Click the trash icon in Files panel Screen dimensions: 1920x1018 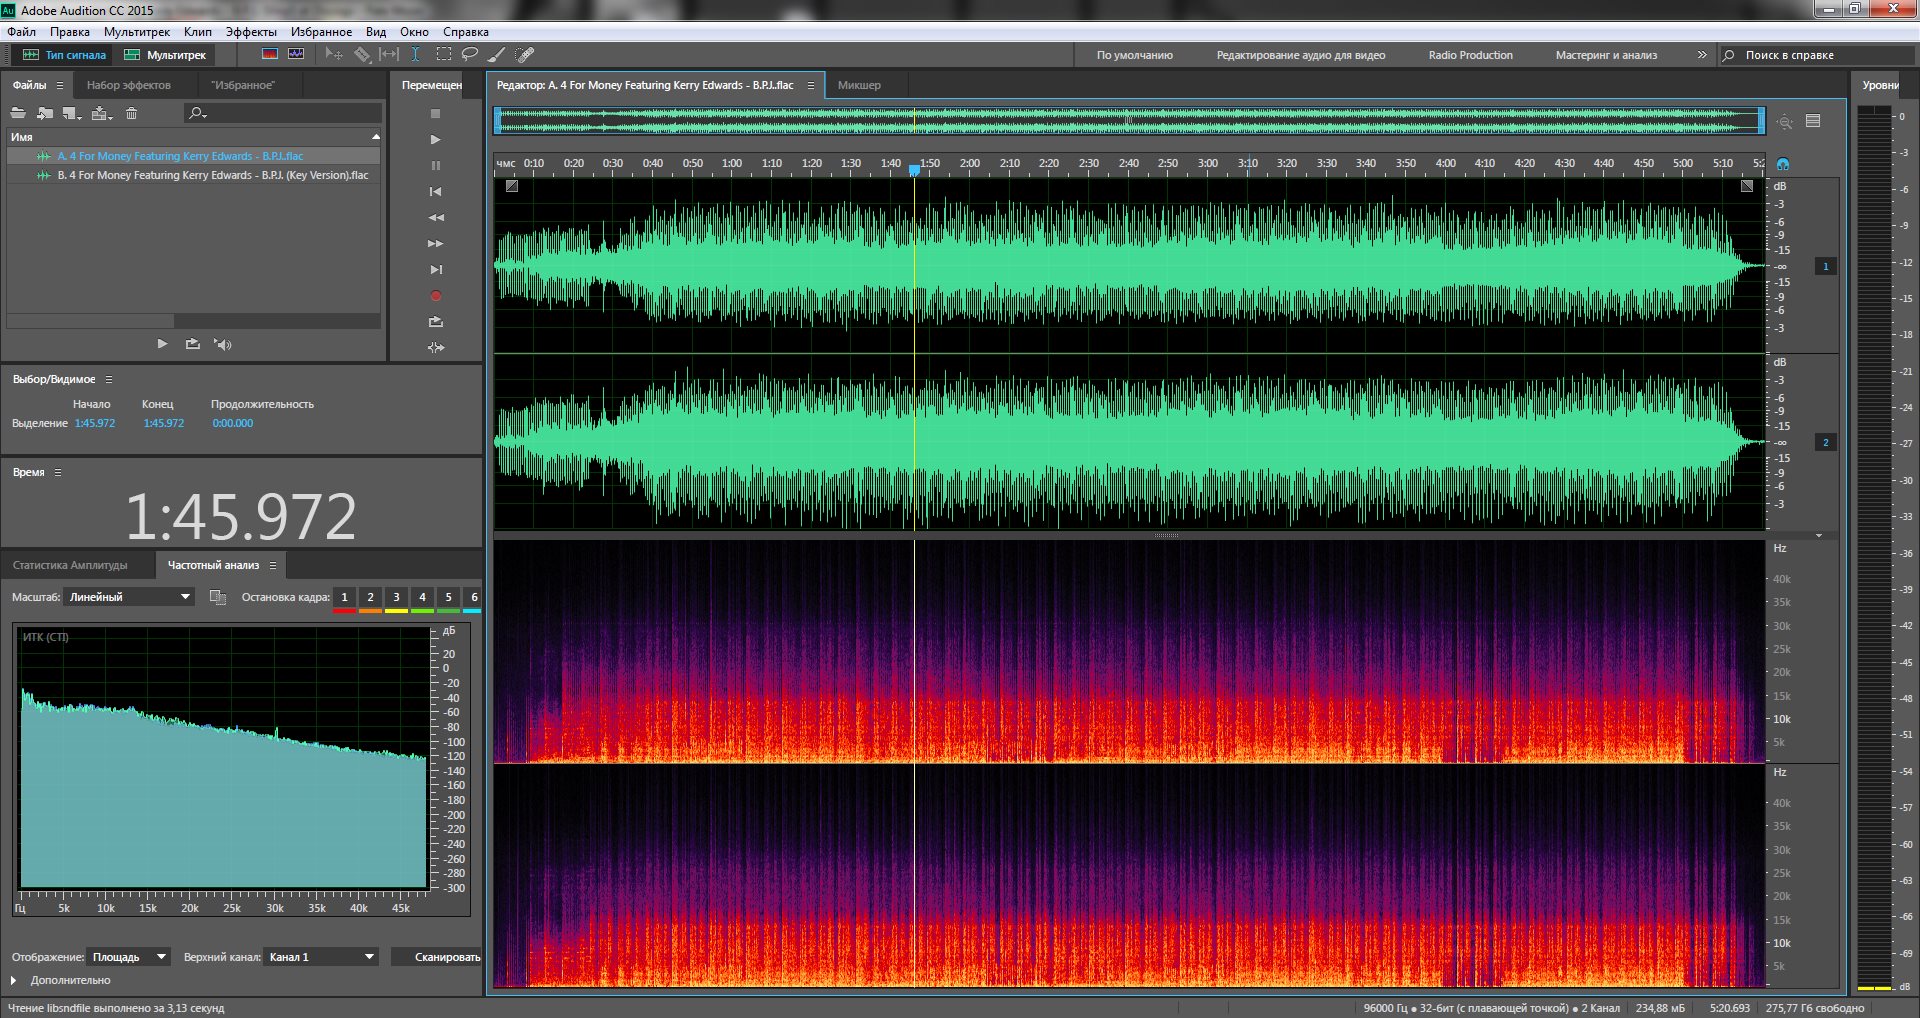click(131, 113)
